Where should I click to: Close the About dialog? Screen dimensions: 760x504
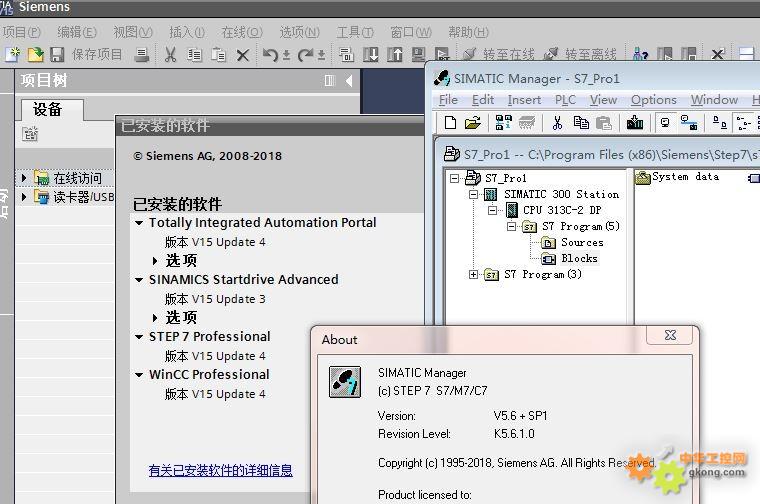[x=670, y=335]
